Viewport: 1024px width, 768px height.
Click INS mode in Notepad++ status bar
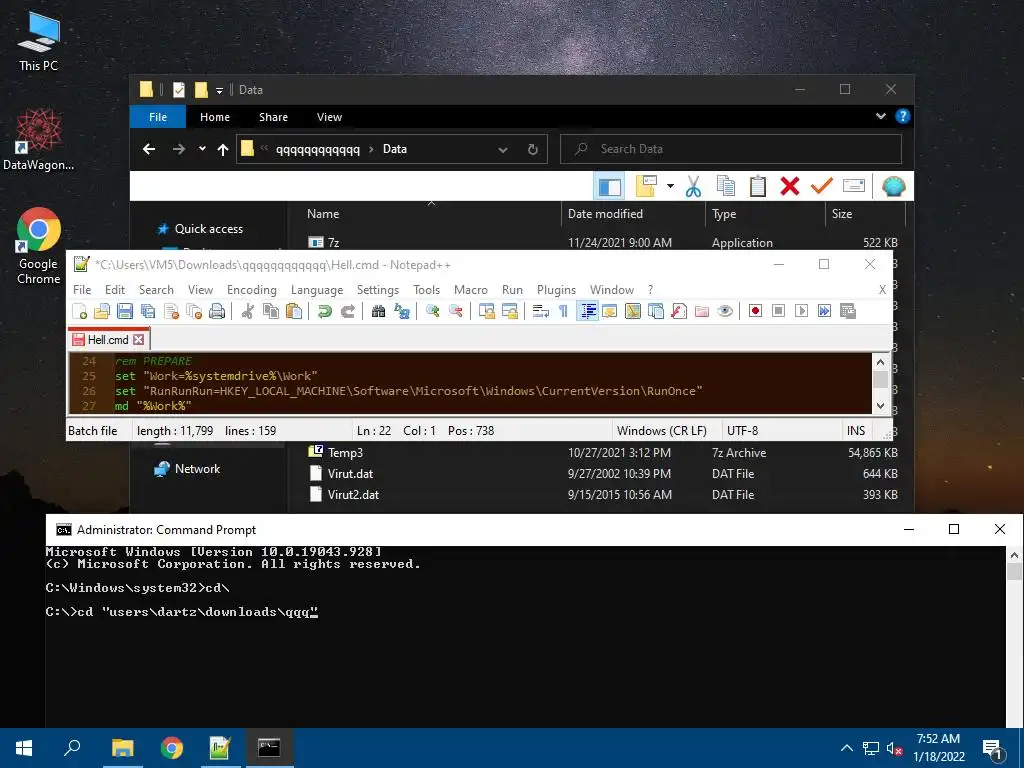pos(856,431)
